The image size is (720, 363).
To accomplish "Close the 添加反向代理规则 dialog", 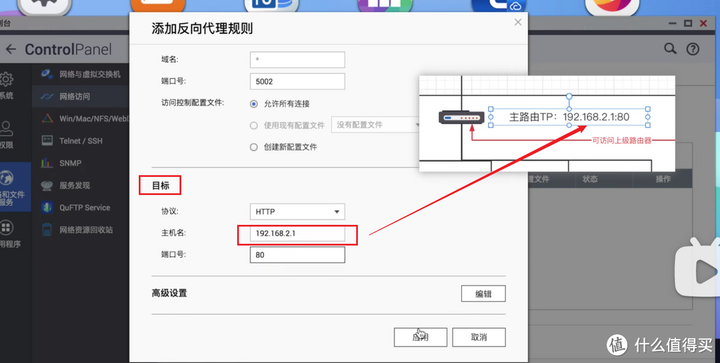I will [518, 22].
